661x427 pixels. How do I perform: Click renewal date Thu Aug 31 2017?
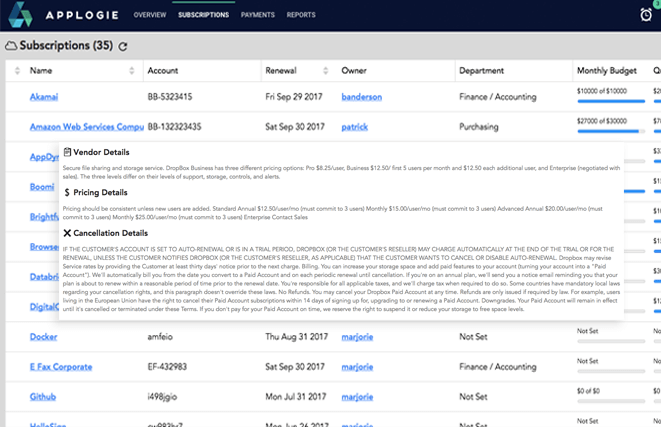(x=296, y=337)
